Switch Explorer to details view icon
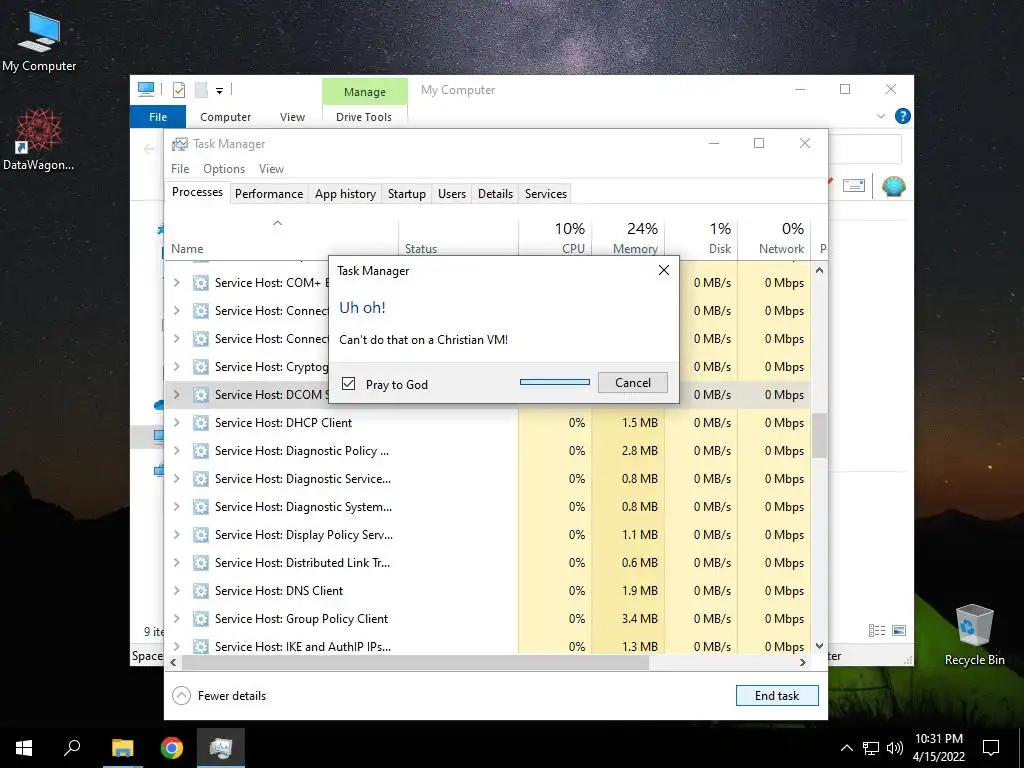Viewport: 1024px width, 768px height. [877, 630]
